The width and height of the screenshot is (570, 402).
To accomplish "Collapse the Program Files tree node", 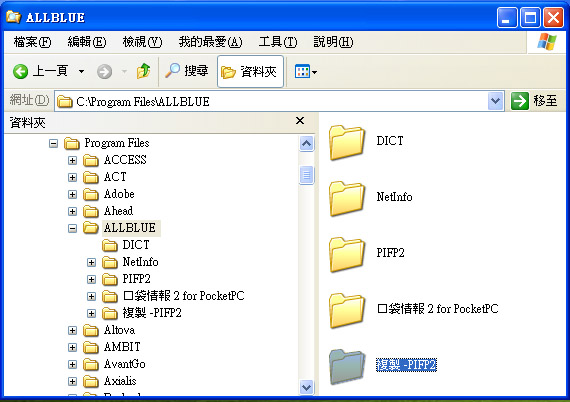I will pyautogui.click(x=53, y=144).
